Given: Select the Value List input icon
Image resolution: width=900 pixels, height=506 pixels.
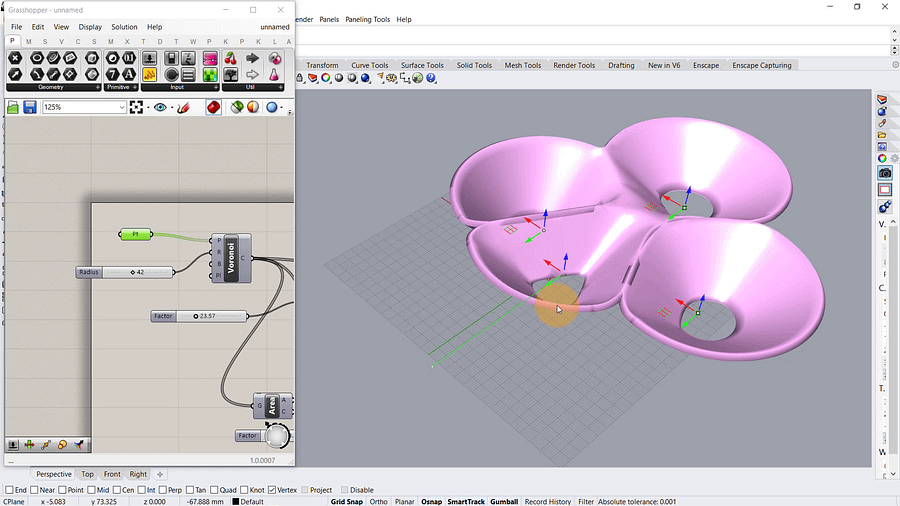Looking at the screenshot, I should (x=188, y=74).
